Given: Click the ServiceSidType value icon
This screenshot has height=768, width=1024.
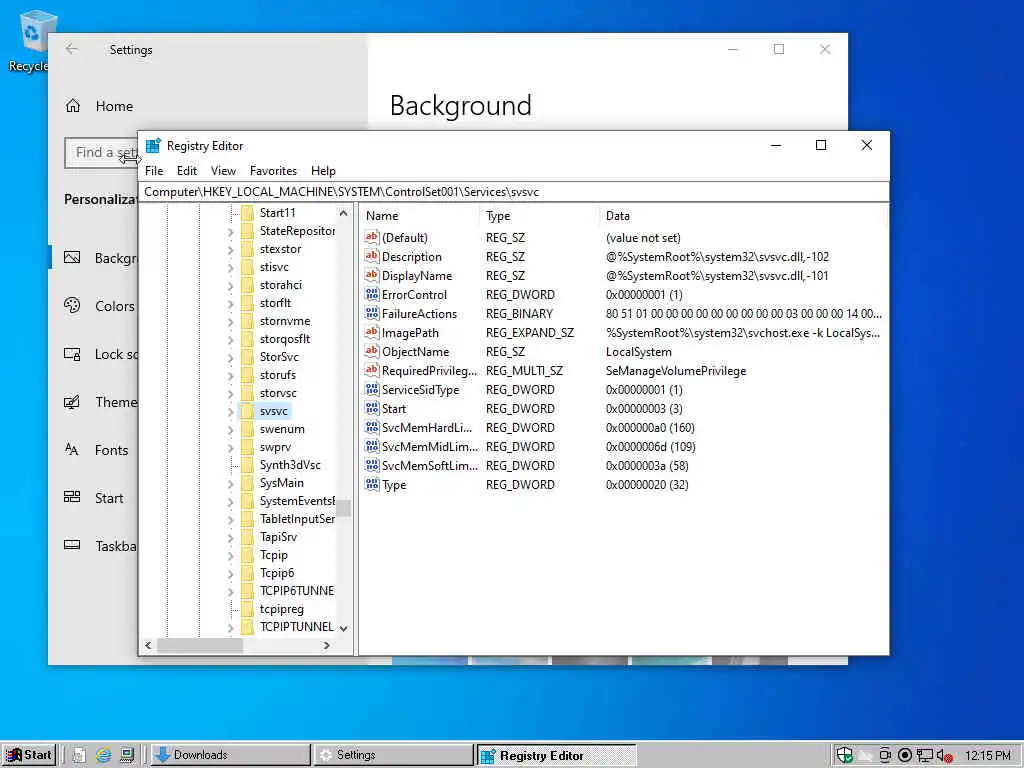Looking at the screenshot, I should (x=372, y=389).
